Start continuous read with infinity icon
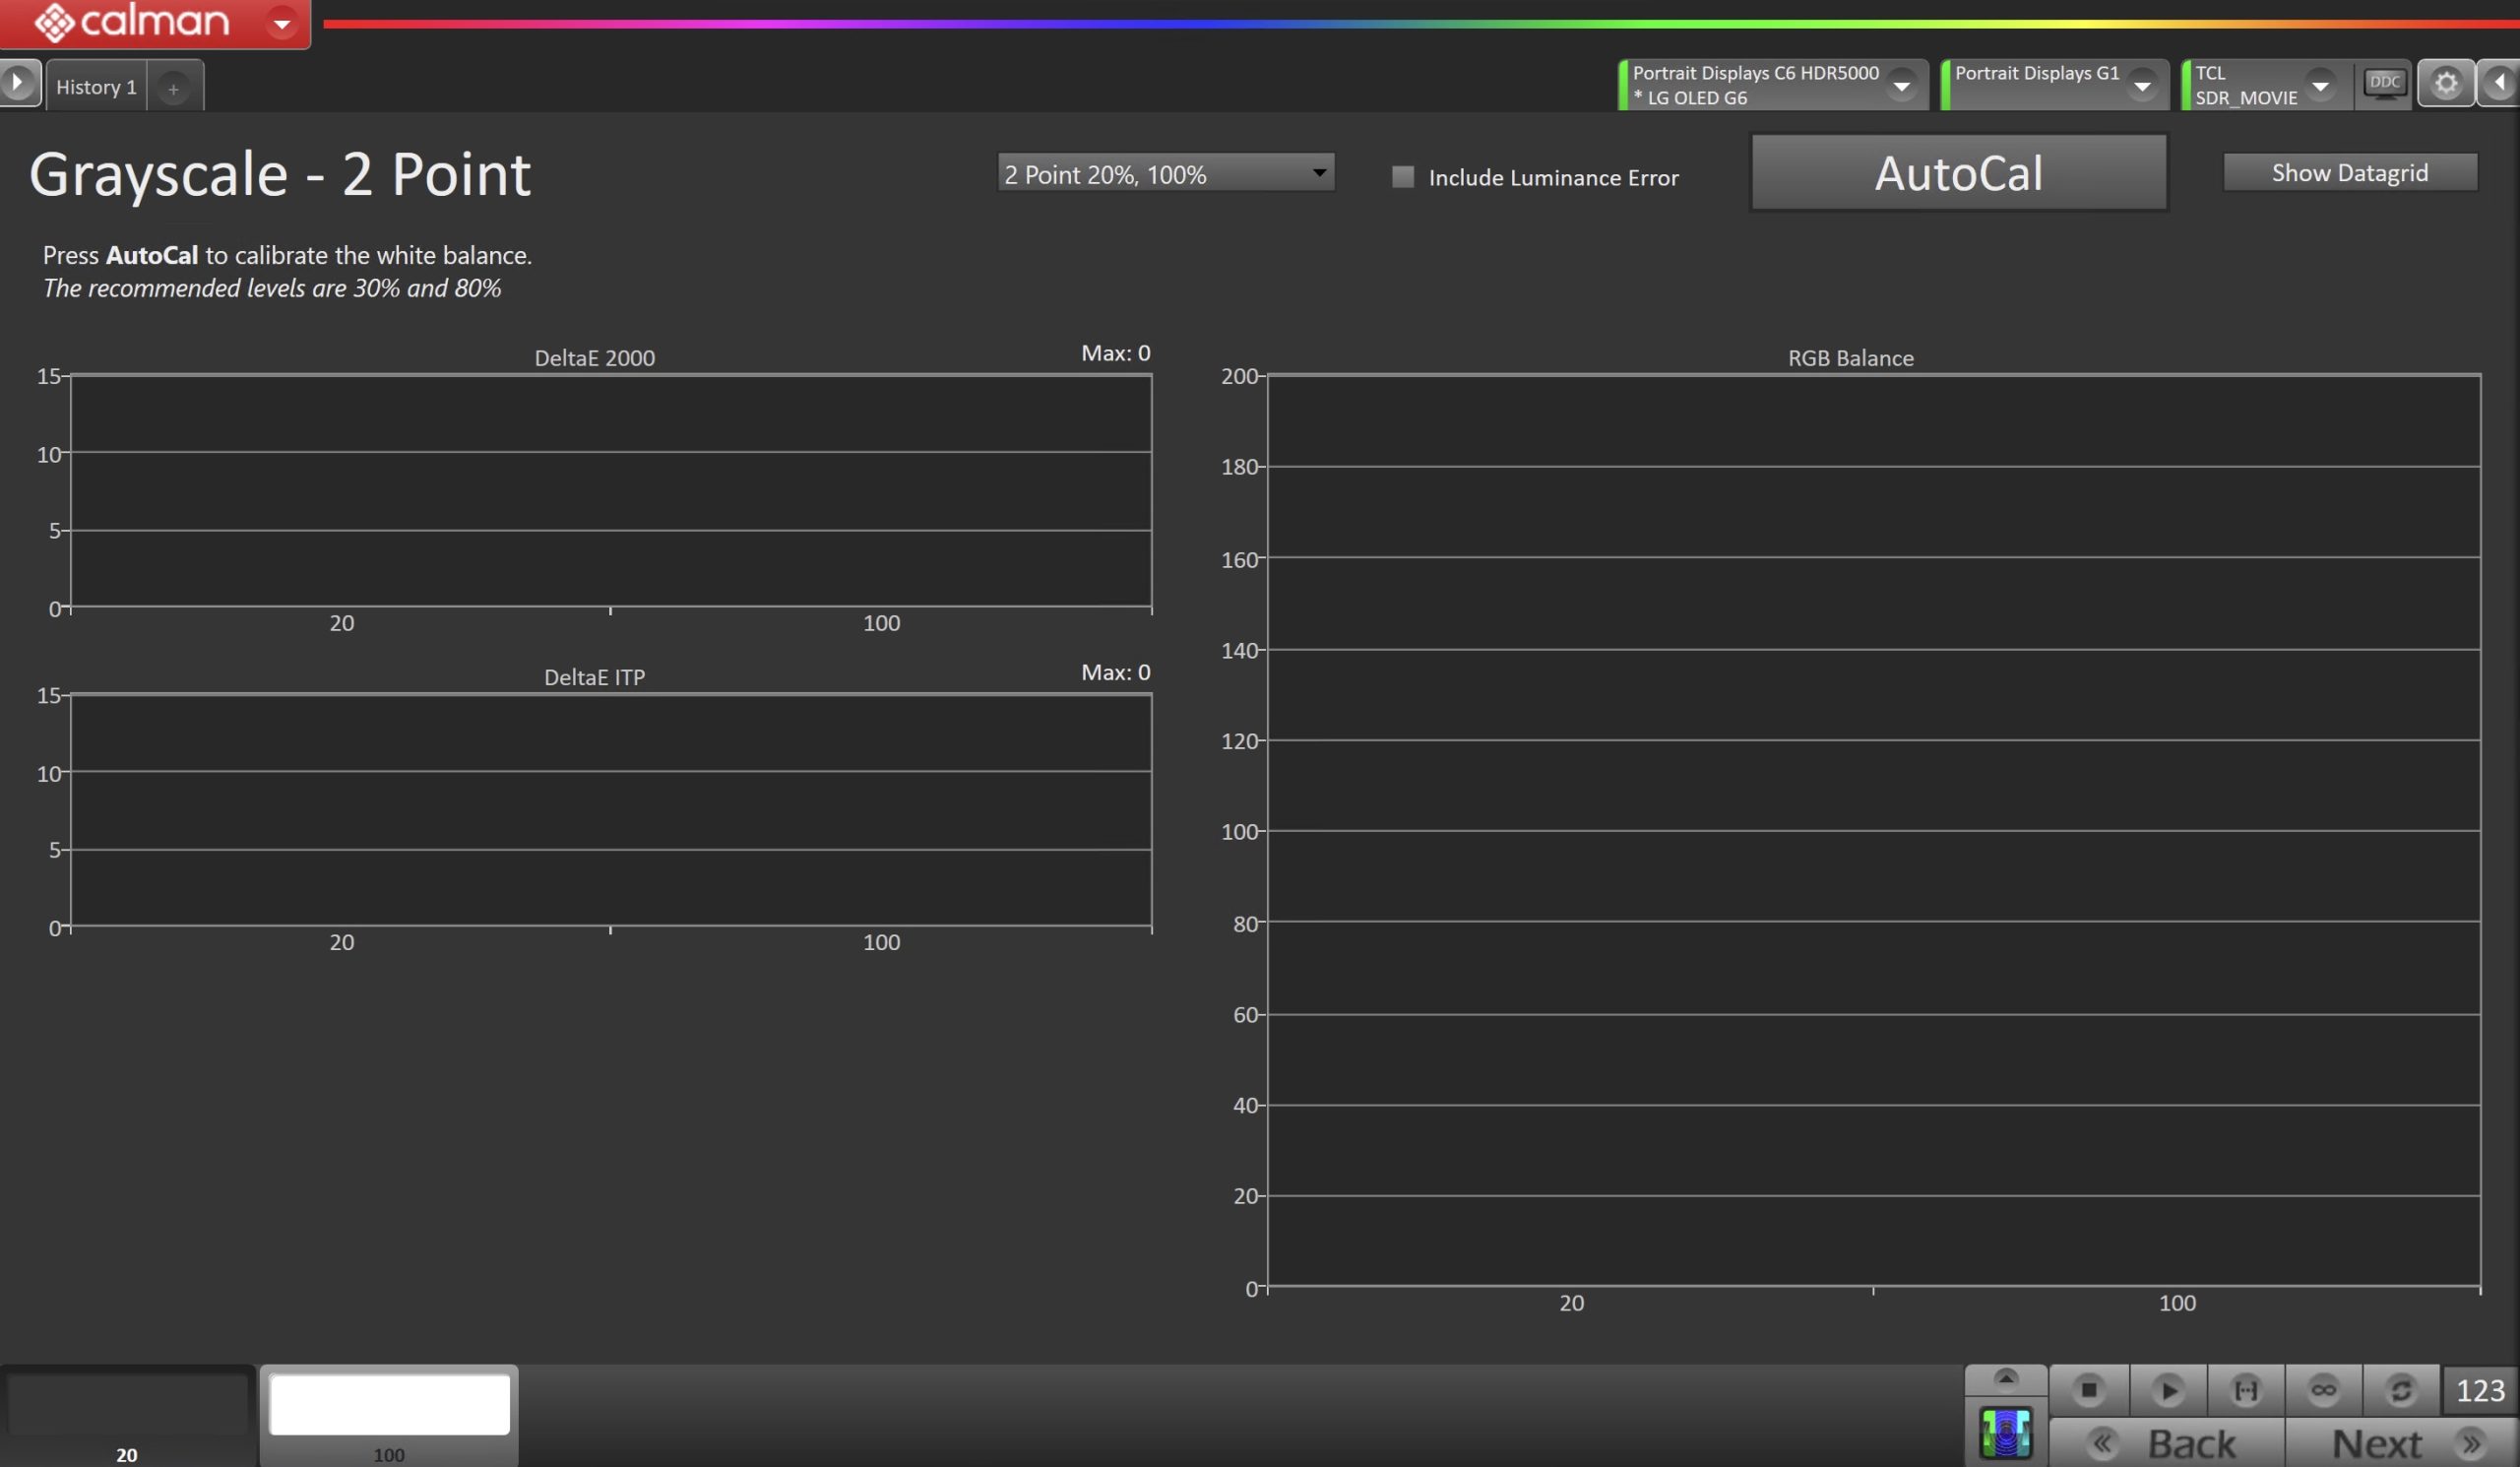The height and width of the screenshot is (1467, 2520). point(2324,1390)
